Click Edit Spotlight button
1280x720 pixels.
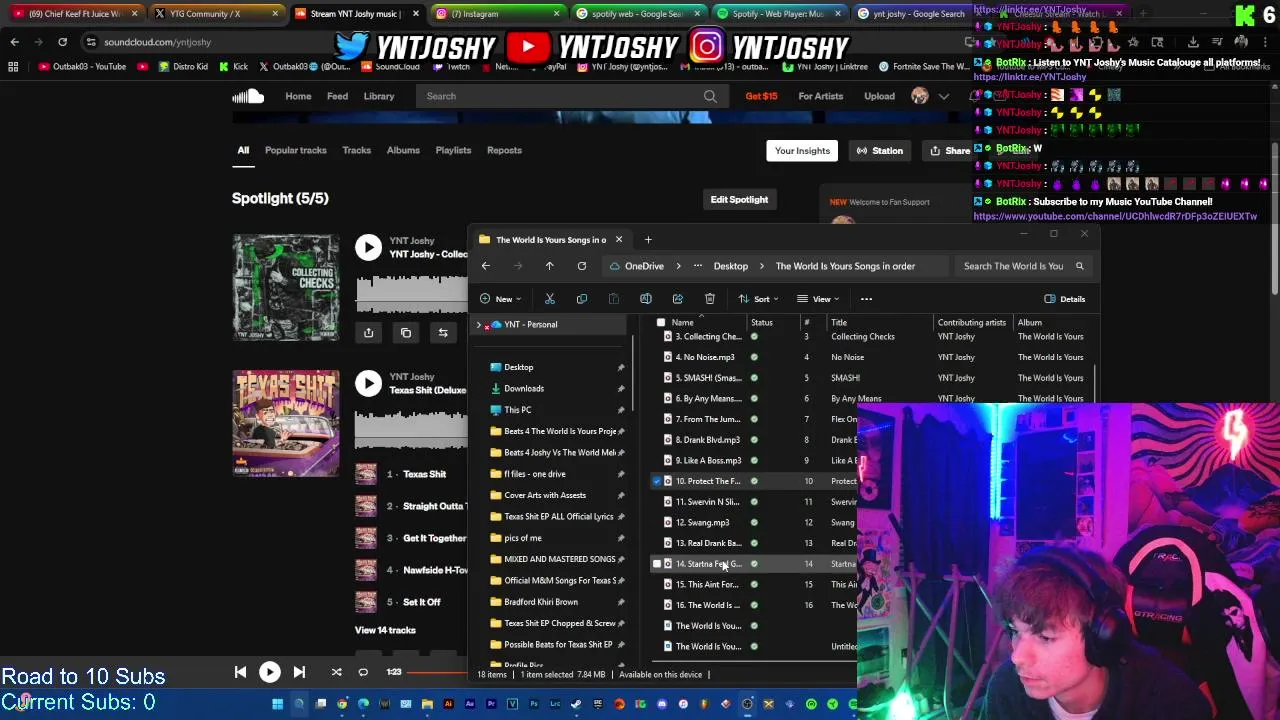click(x=739, y=199)
